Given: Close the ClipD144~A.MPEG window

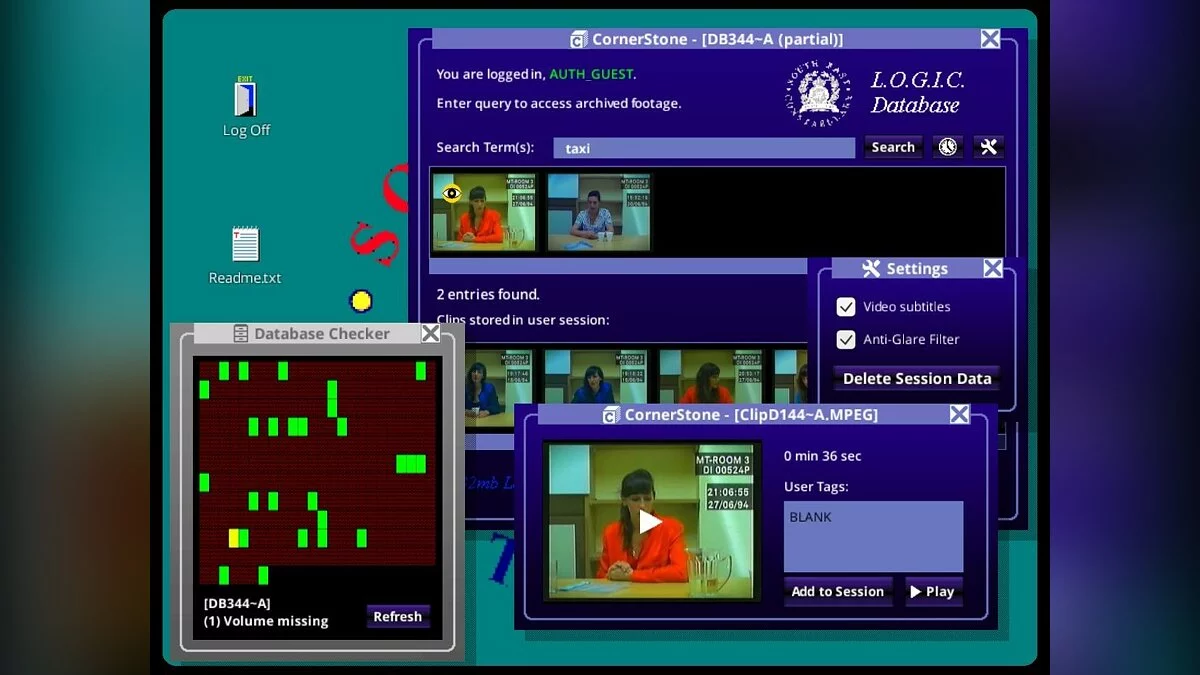Looking at the screenshot, I should coord(959,414).
